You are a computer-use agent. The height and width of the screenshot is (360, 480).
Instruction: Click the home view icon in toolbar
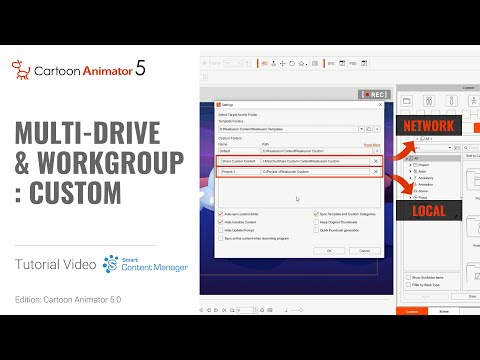click(302, 63)
